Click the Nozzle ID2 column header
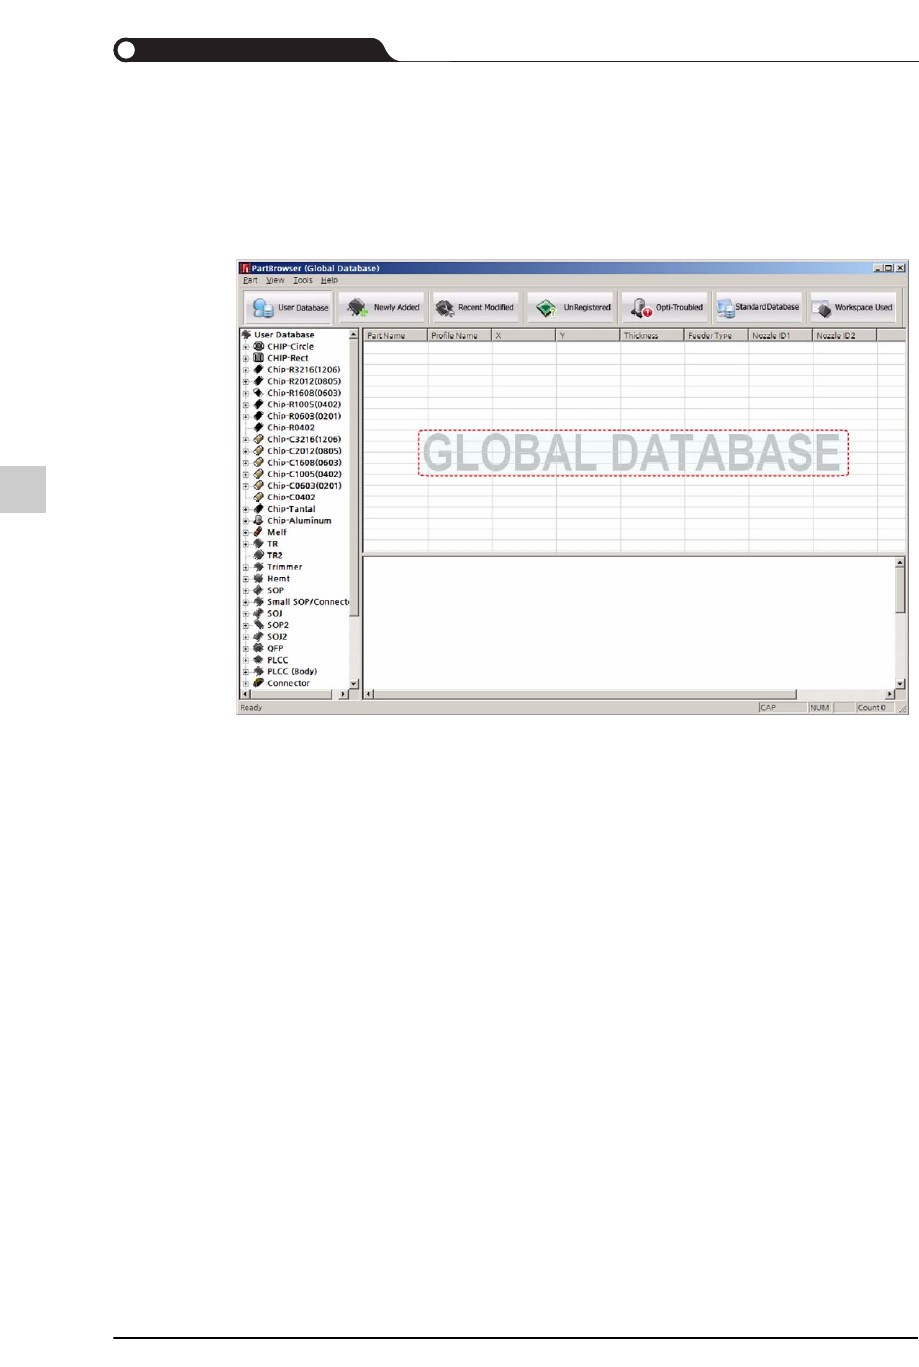This screenshot has height=1367, width=919. [x=844, y=336]
